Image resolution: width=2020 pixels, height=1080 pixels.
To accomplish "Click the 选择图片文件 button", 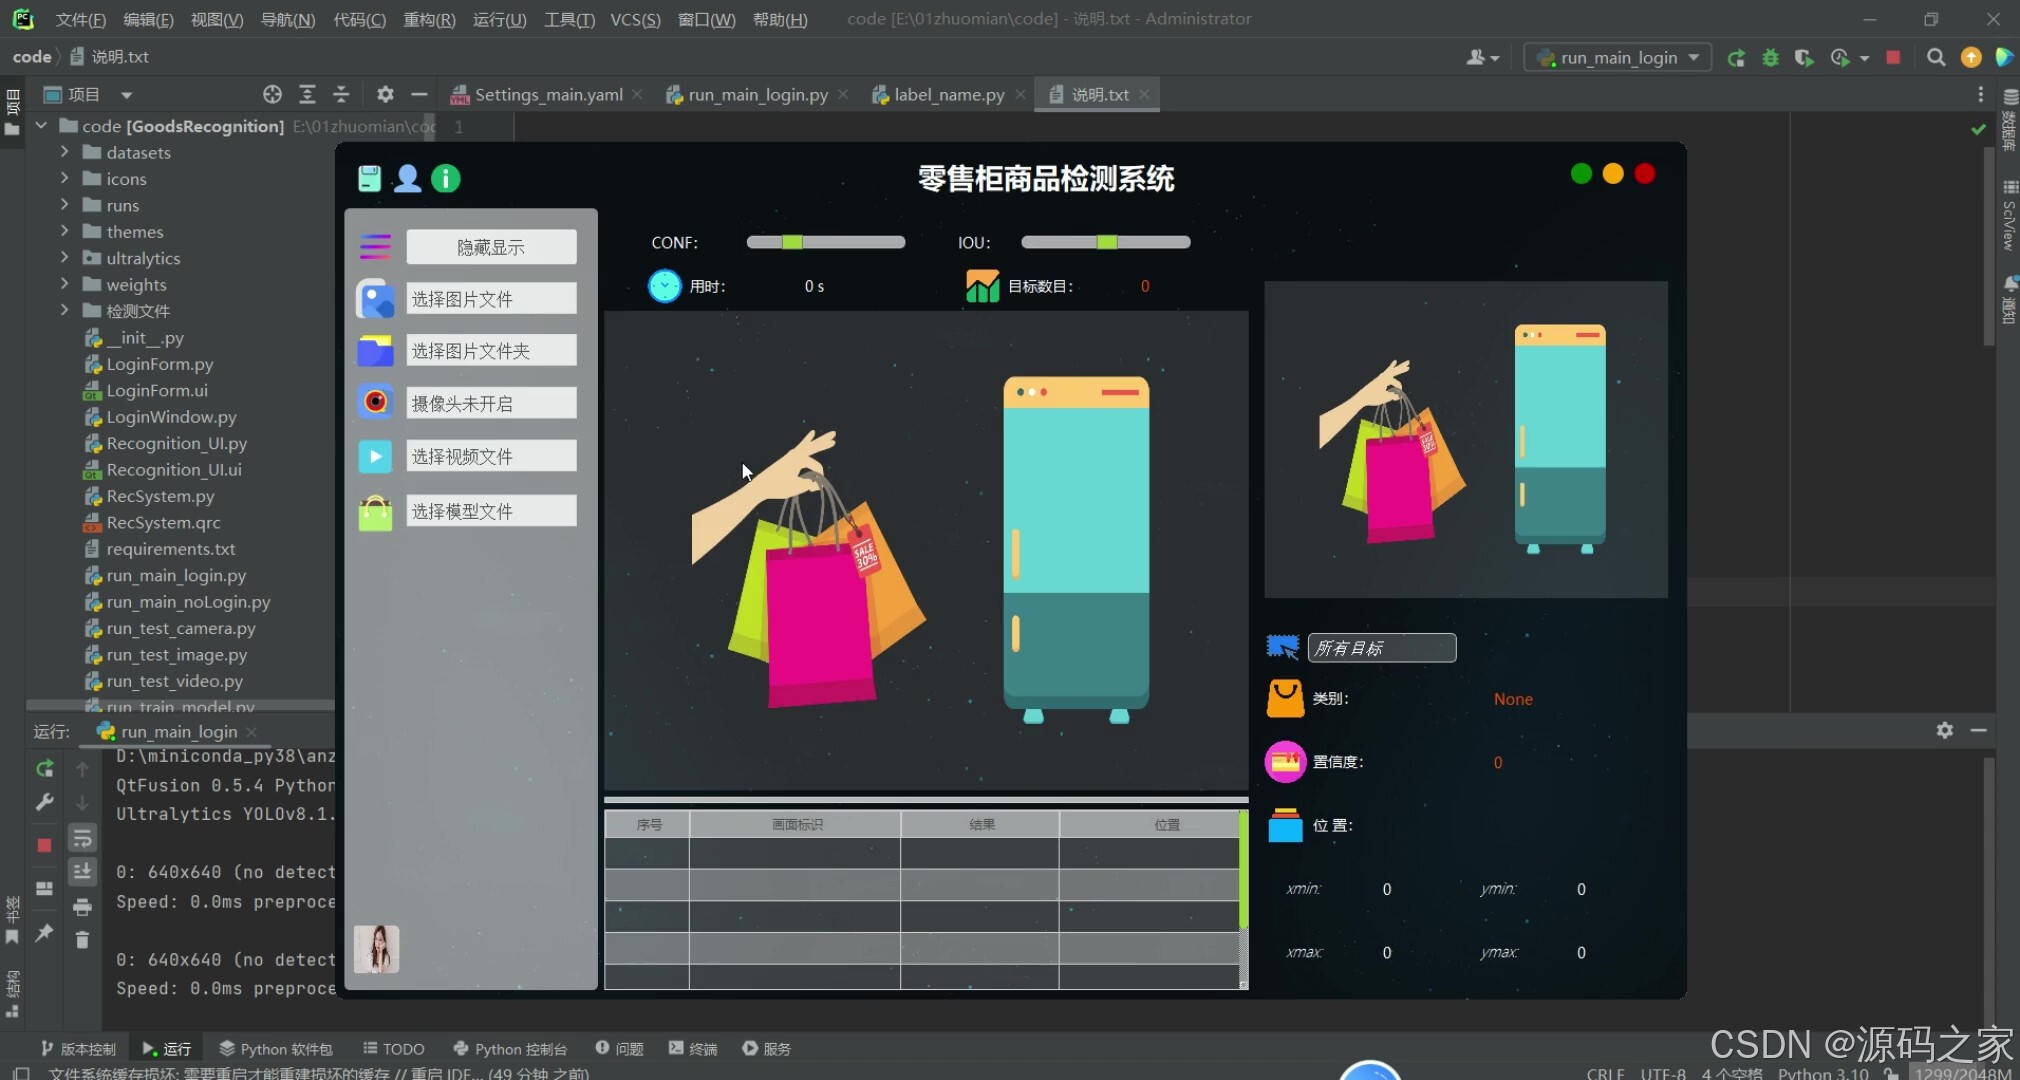I will pos(491,299).
